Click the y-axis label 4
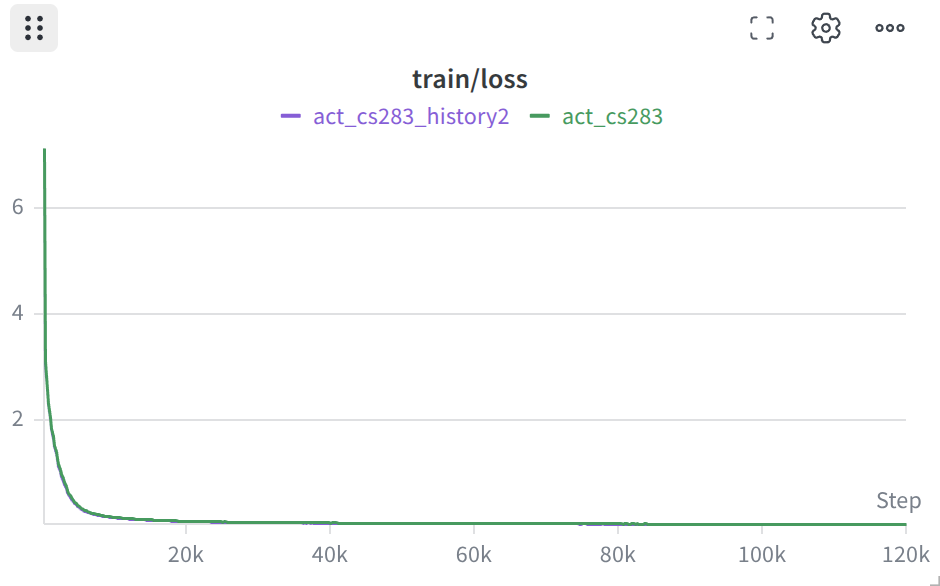Screen dimensions: 940x586 [x=18, y=312]
